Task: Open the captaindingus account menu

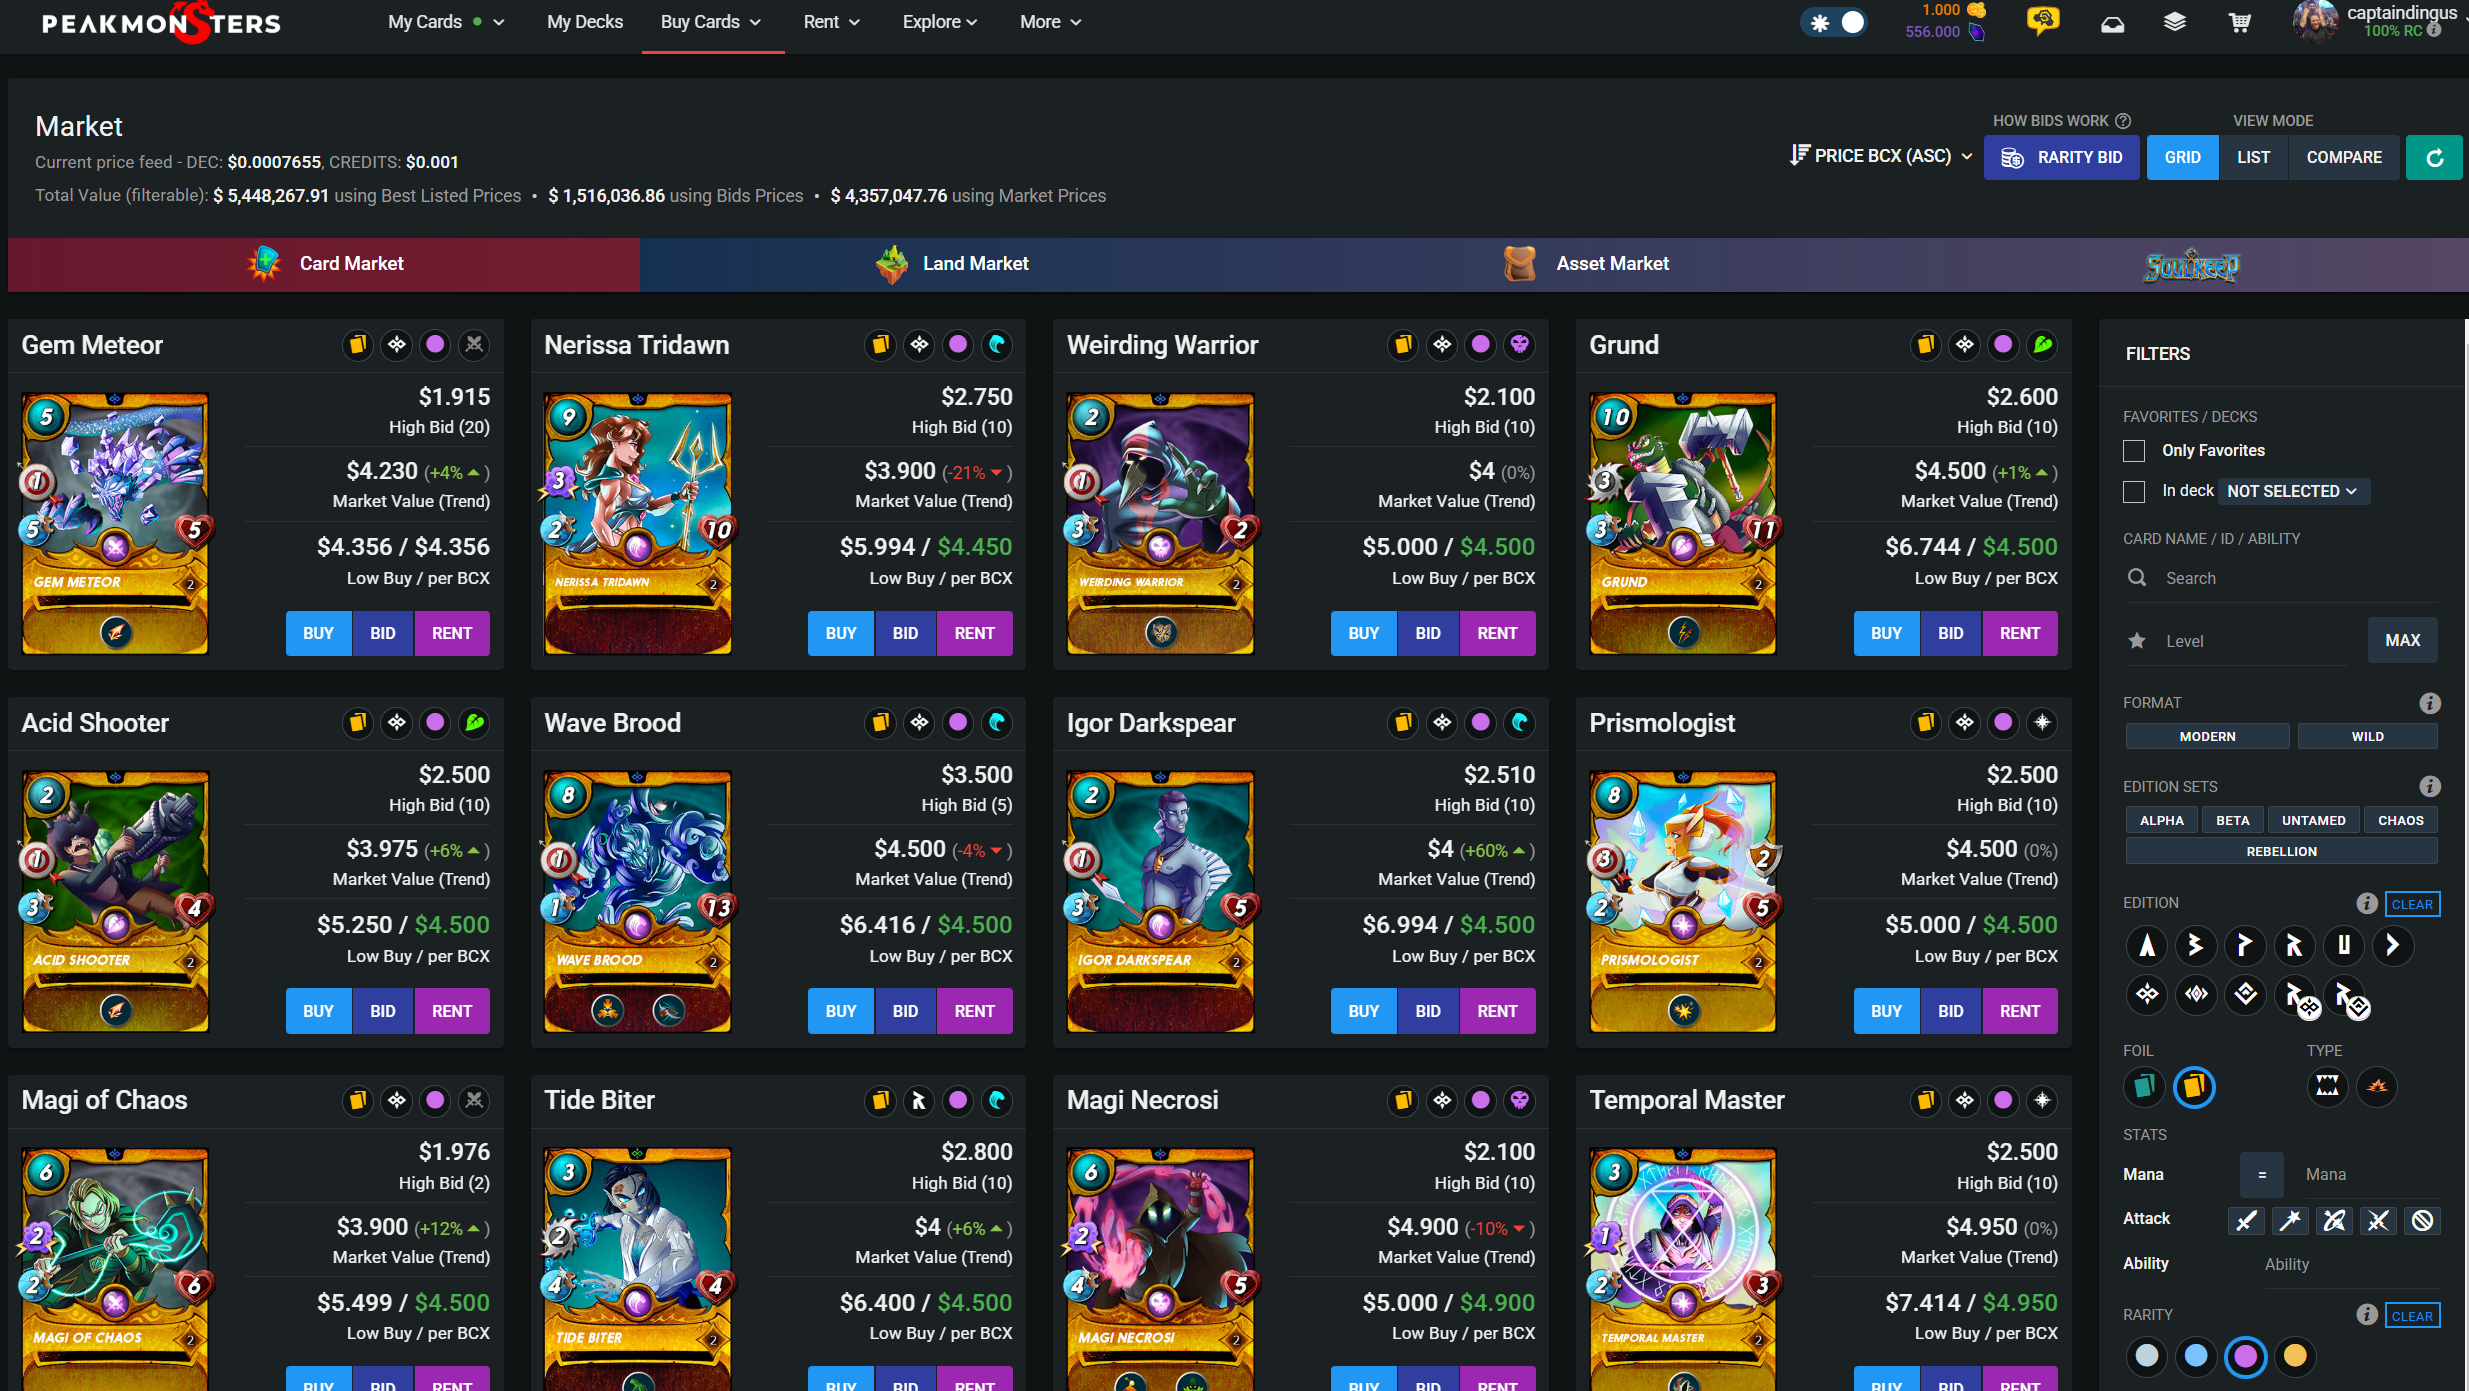Action: point(2380,21)
